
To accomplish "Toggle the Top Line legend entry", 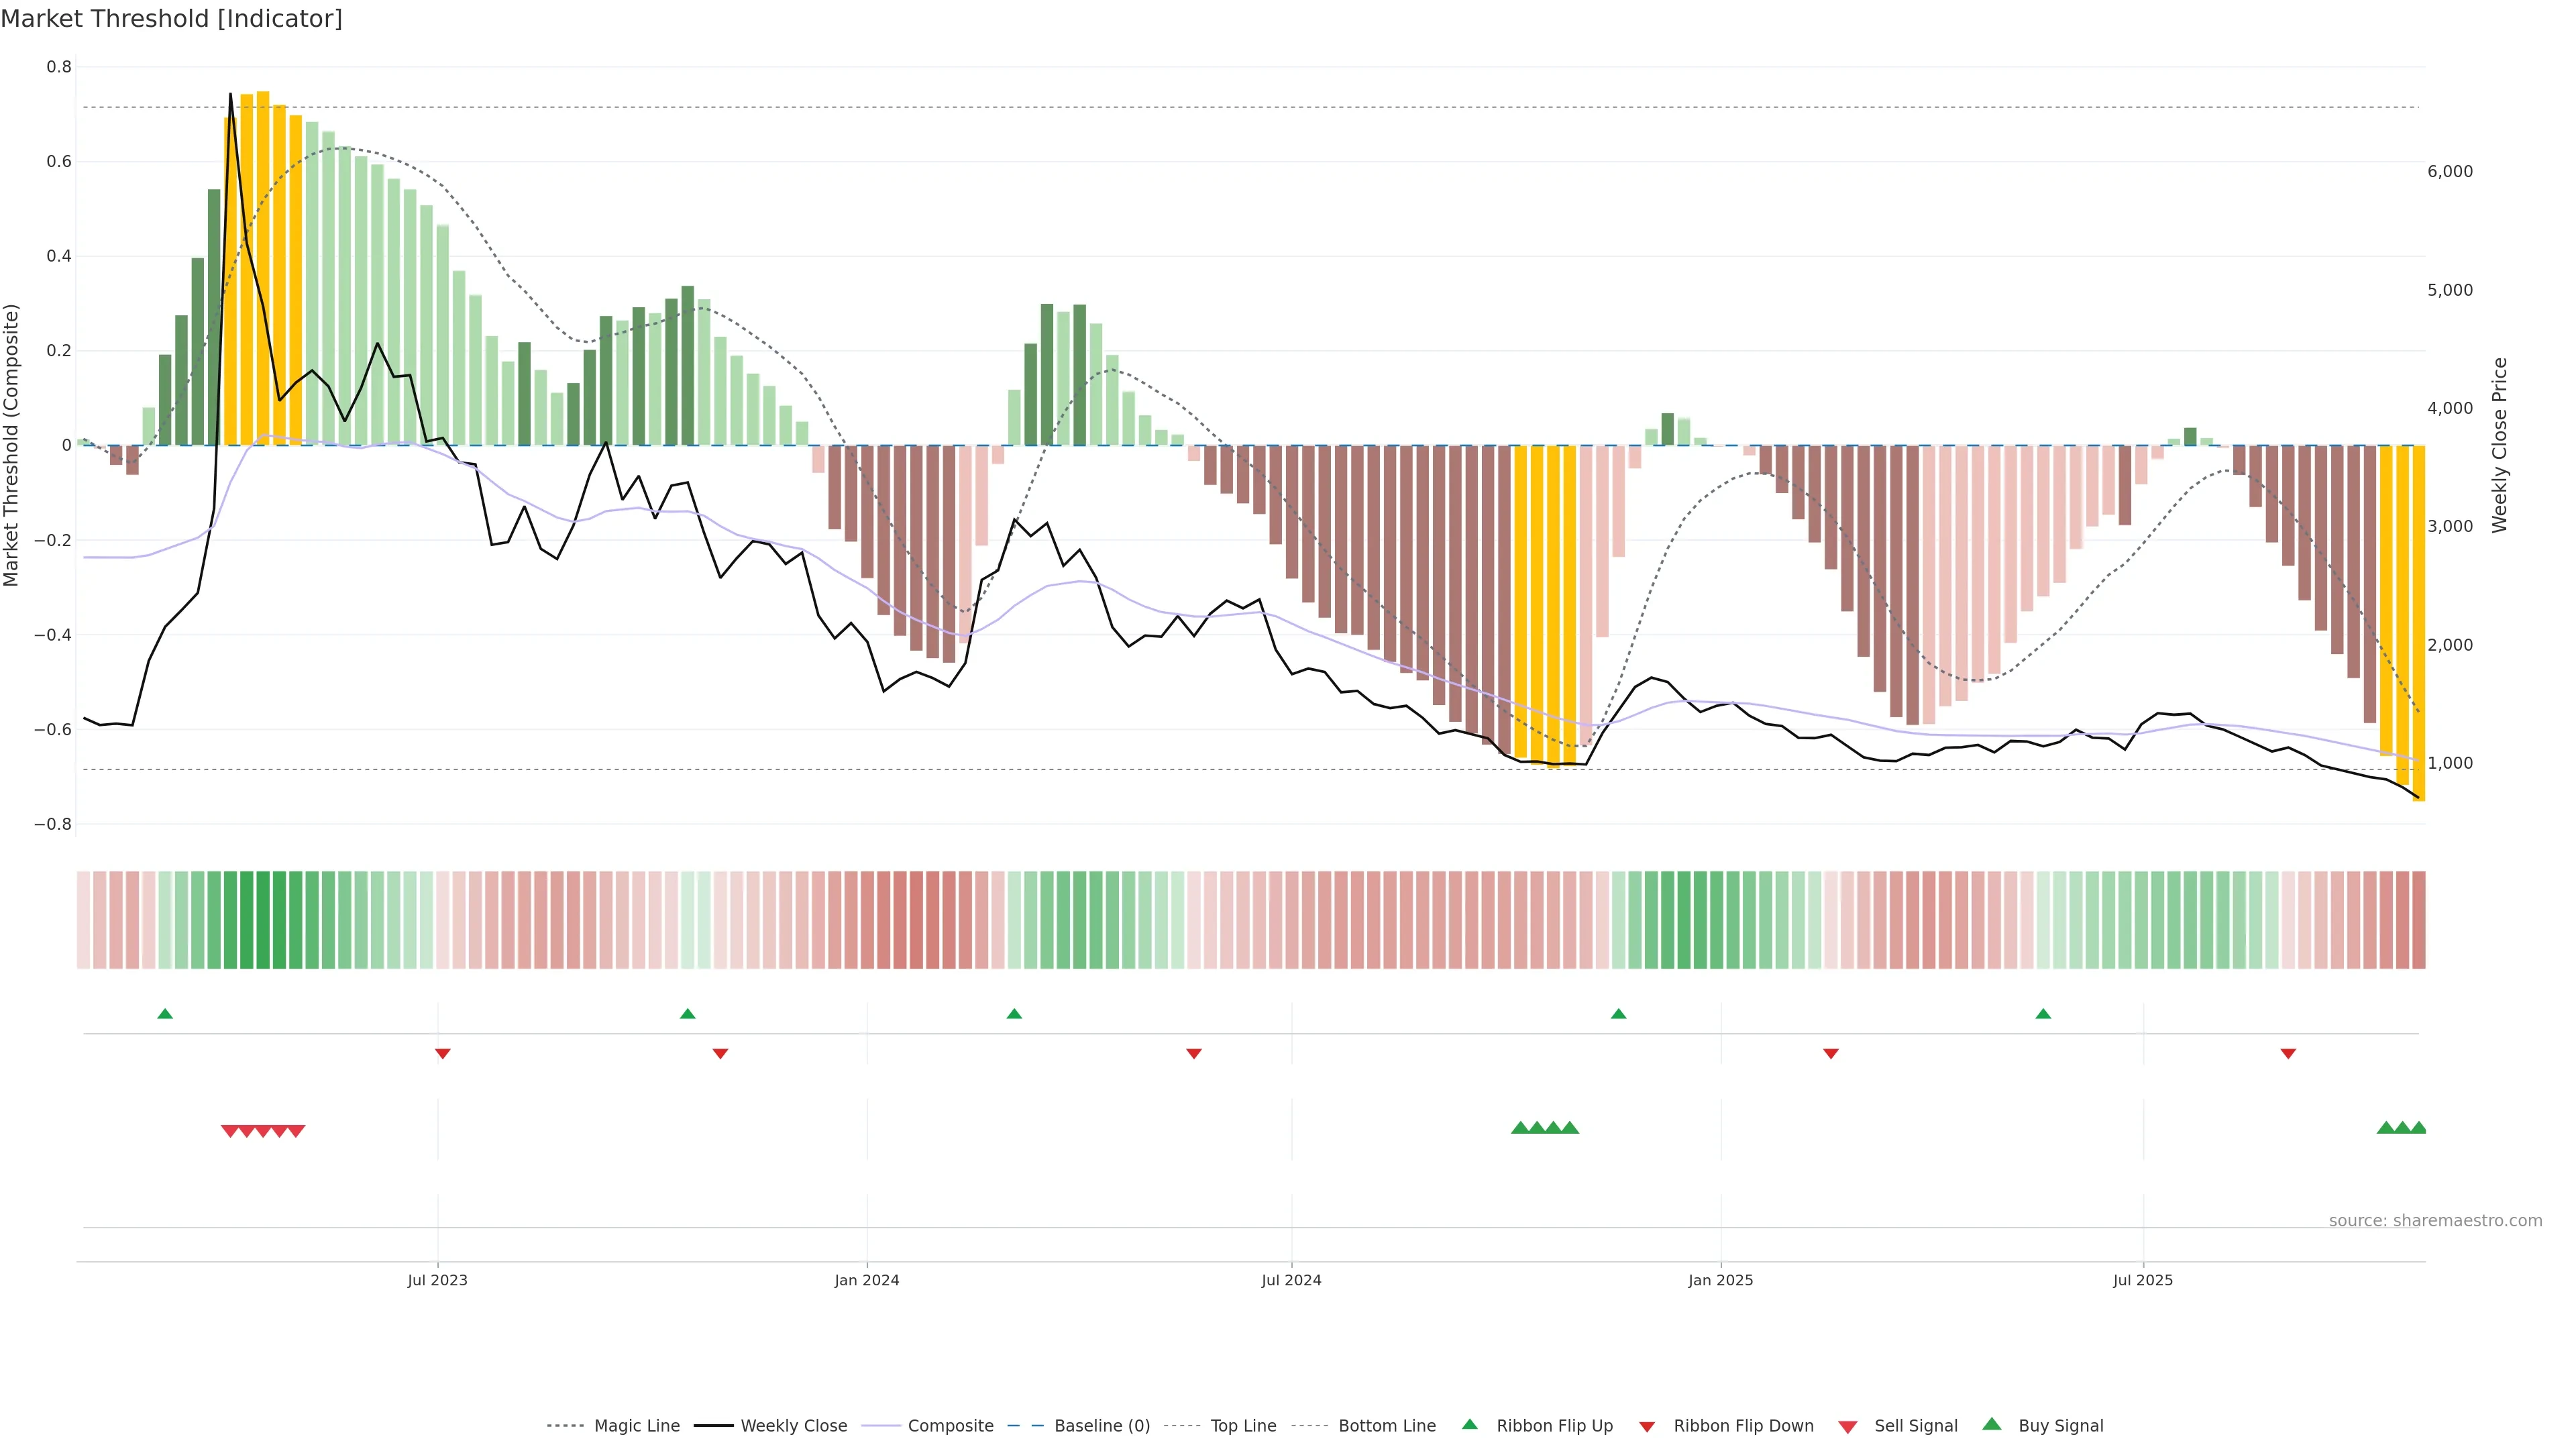I will pyautogui.click(x=1243, y=1426).
